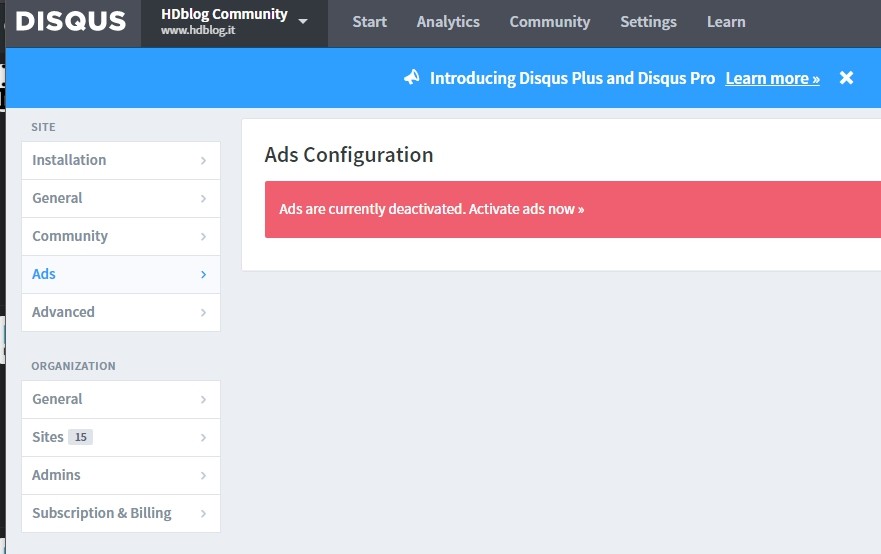881x554 pixels.
Task: Click the DISQUS logo
Action: [71, 22]
